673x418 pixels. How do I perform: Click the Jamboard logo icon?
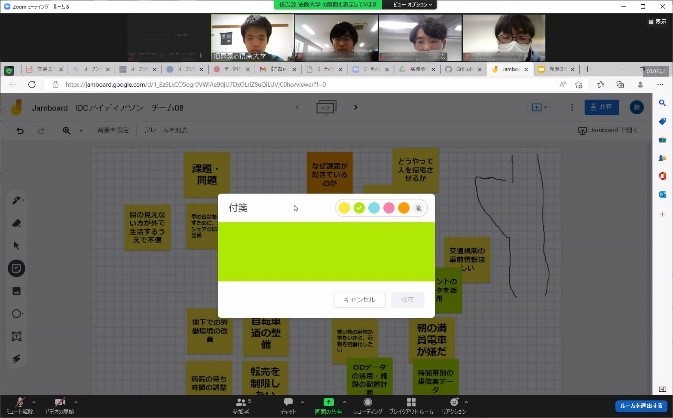tap(17, 107)
